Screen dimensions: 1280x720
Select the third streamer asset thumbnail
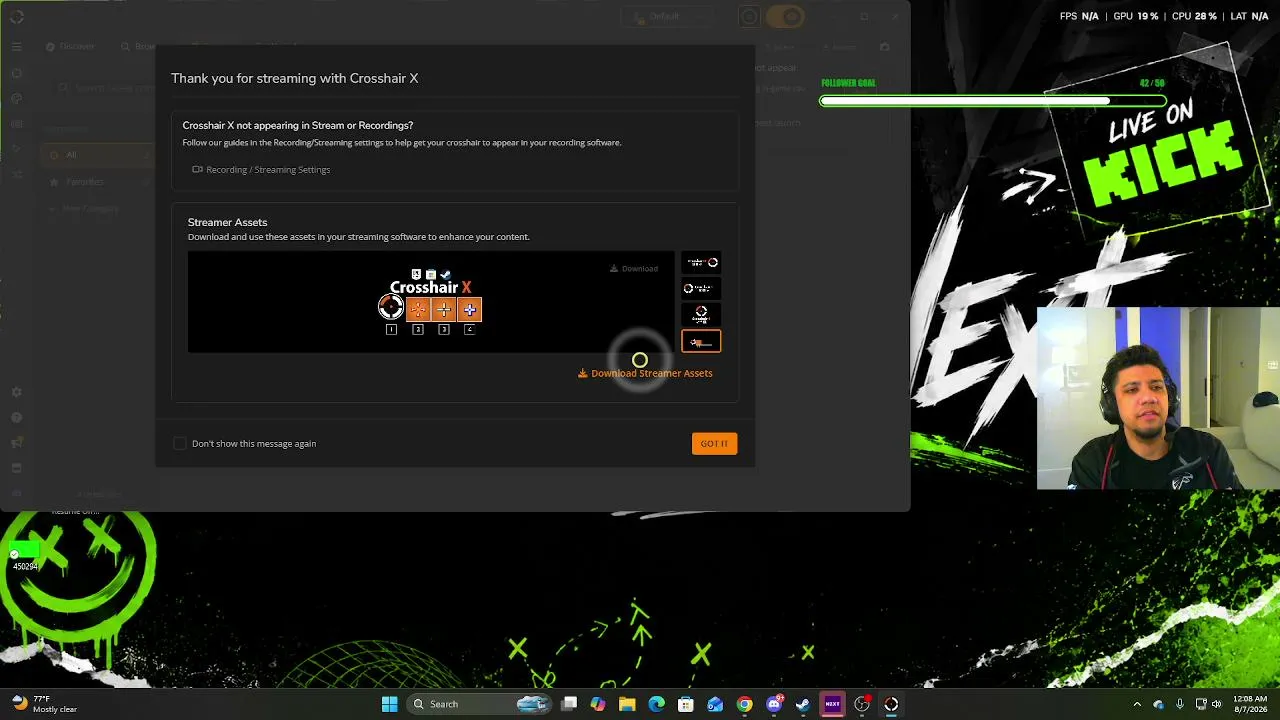pos(701,315)
